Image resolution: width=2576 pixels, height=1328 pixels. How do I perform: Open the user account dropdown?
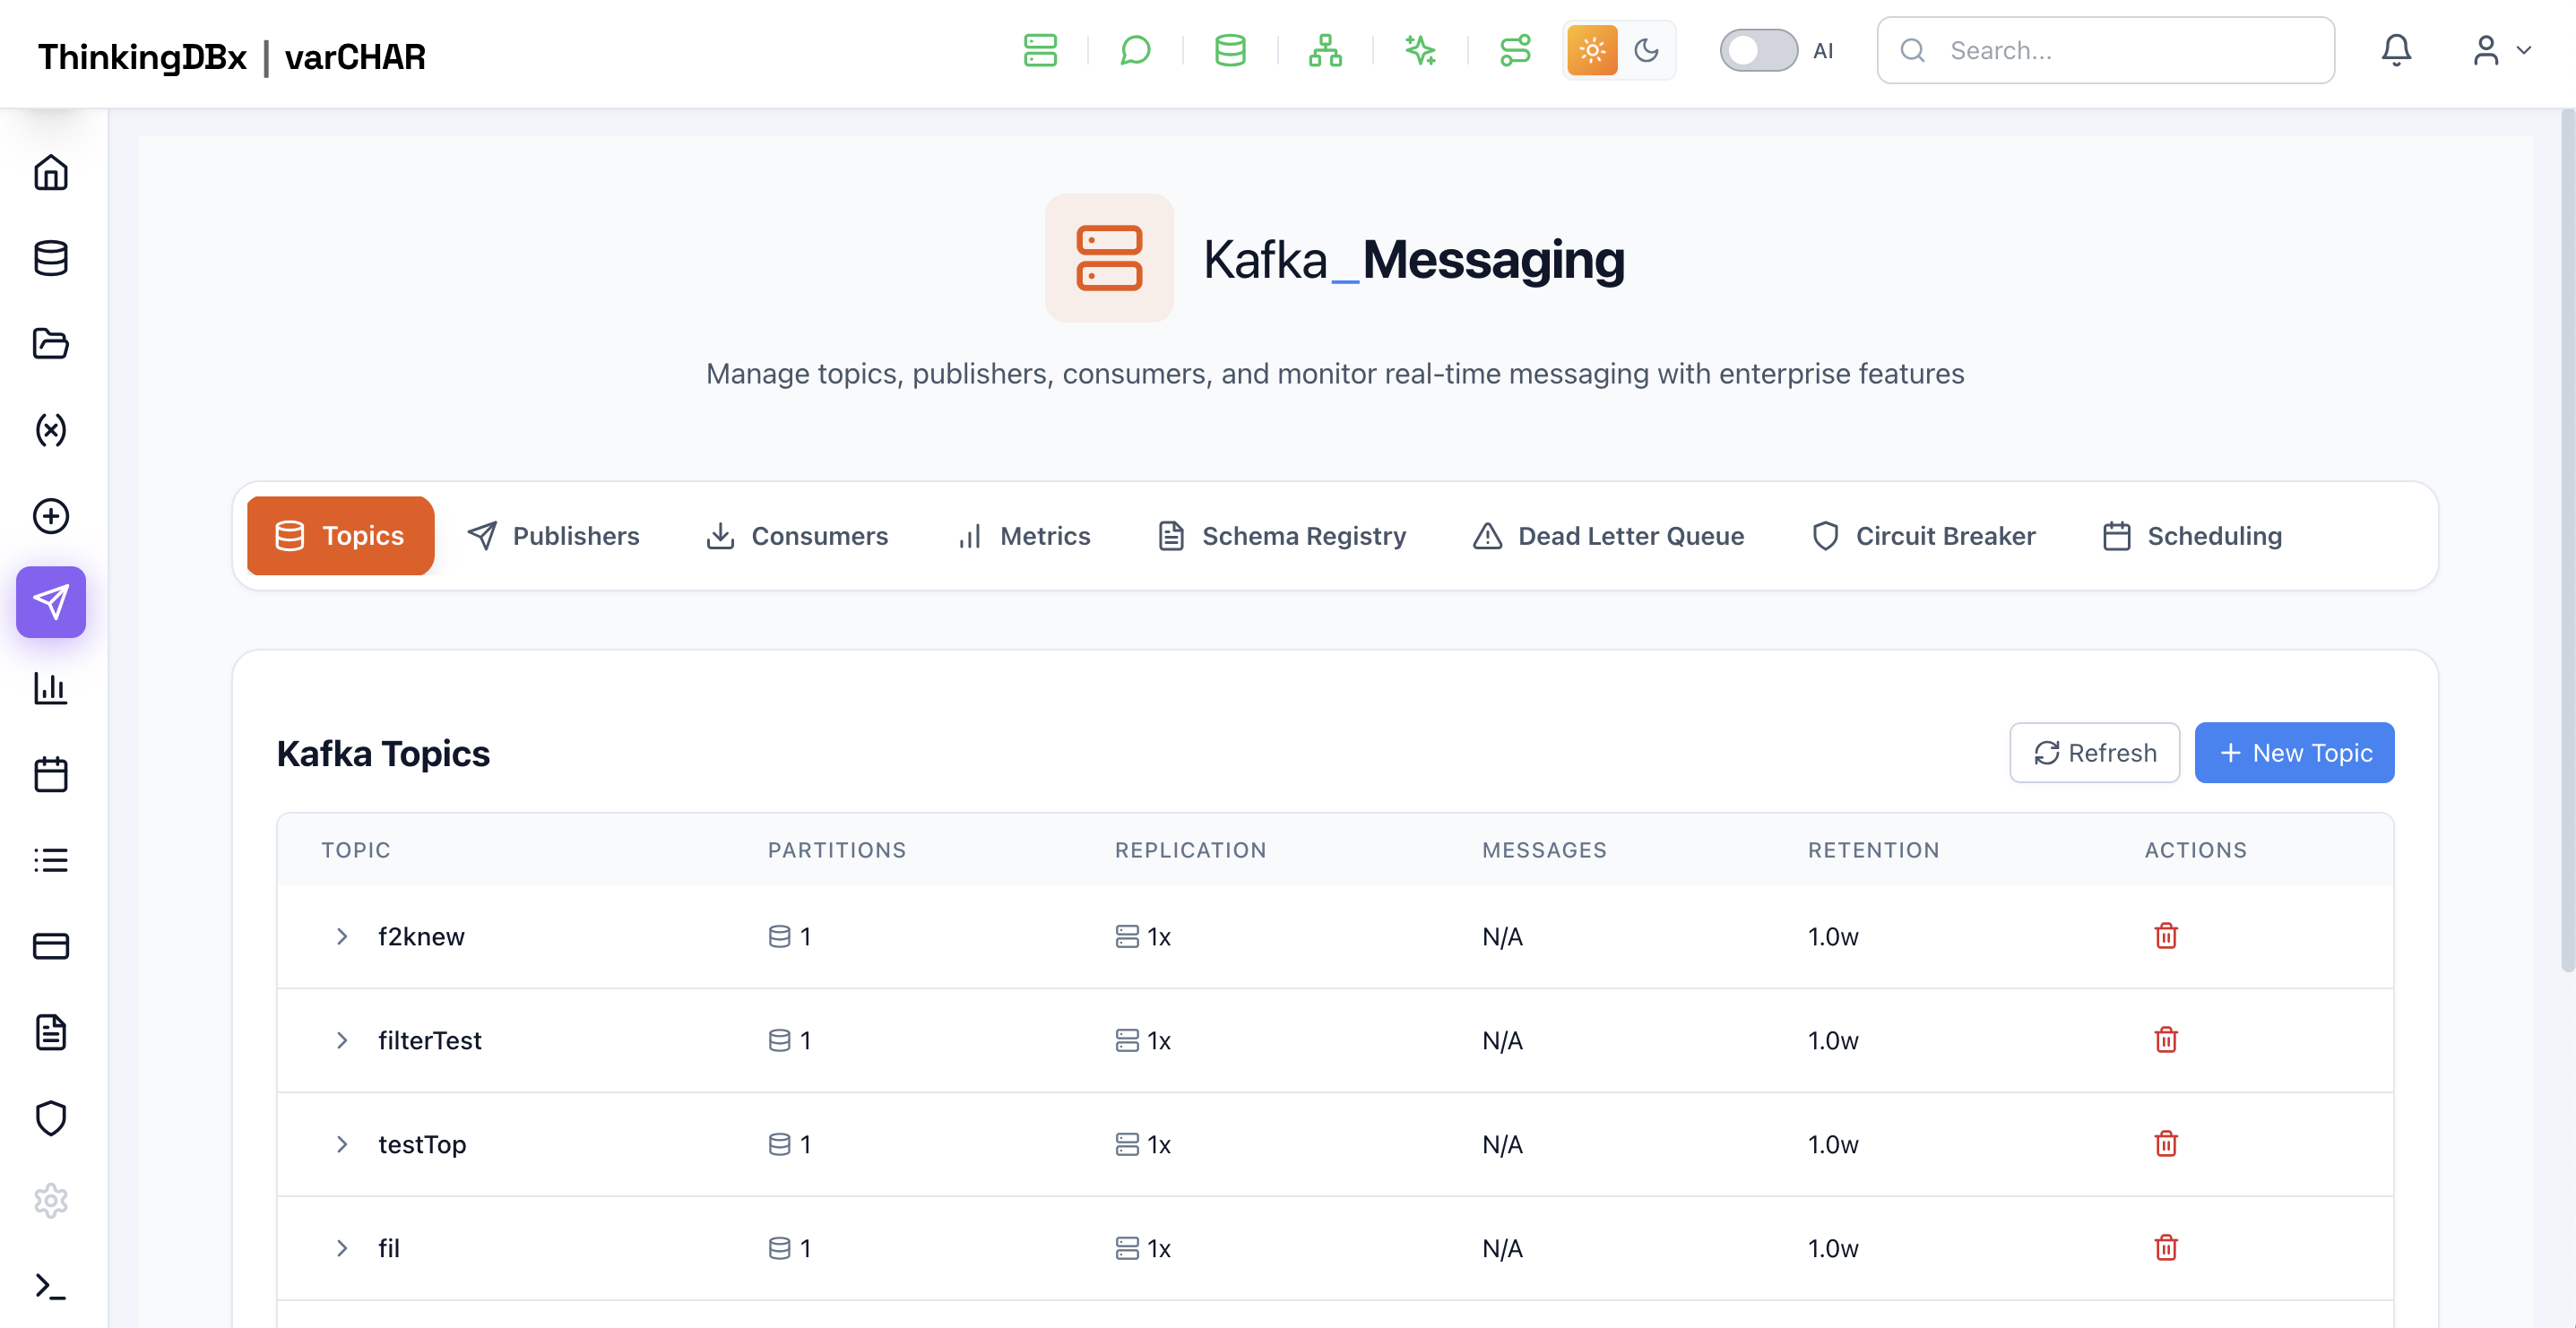click(2500, 50)
